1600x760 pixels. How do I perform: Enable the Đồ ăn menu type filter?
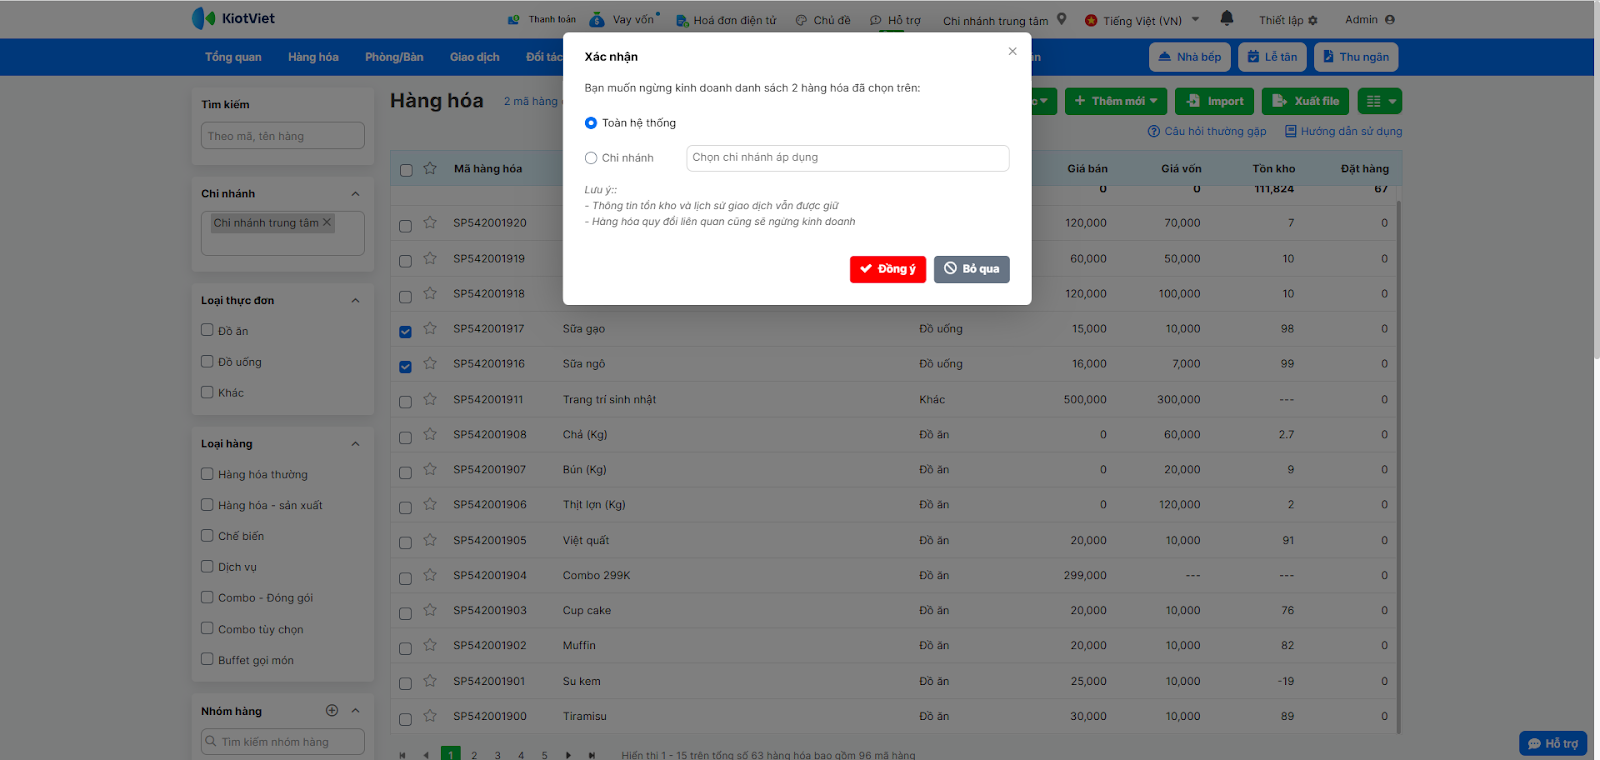(207, 330)
